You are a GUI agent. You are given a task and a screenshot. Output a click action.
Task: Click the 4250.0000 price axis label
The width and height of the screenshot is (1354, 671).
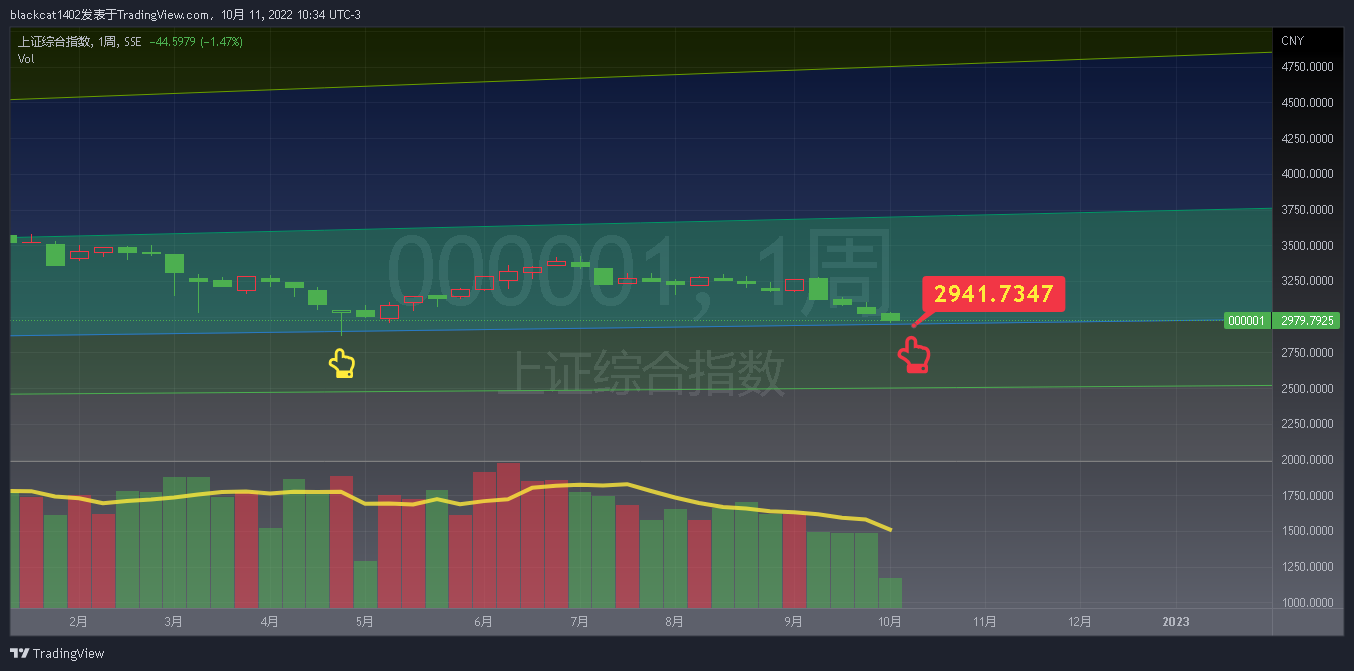click(x=1308, y=138)
